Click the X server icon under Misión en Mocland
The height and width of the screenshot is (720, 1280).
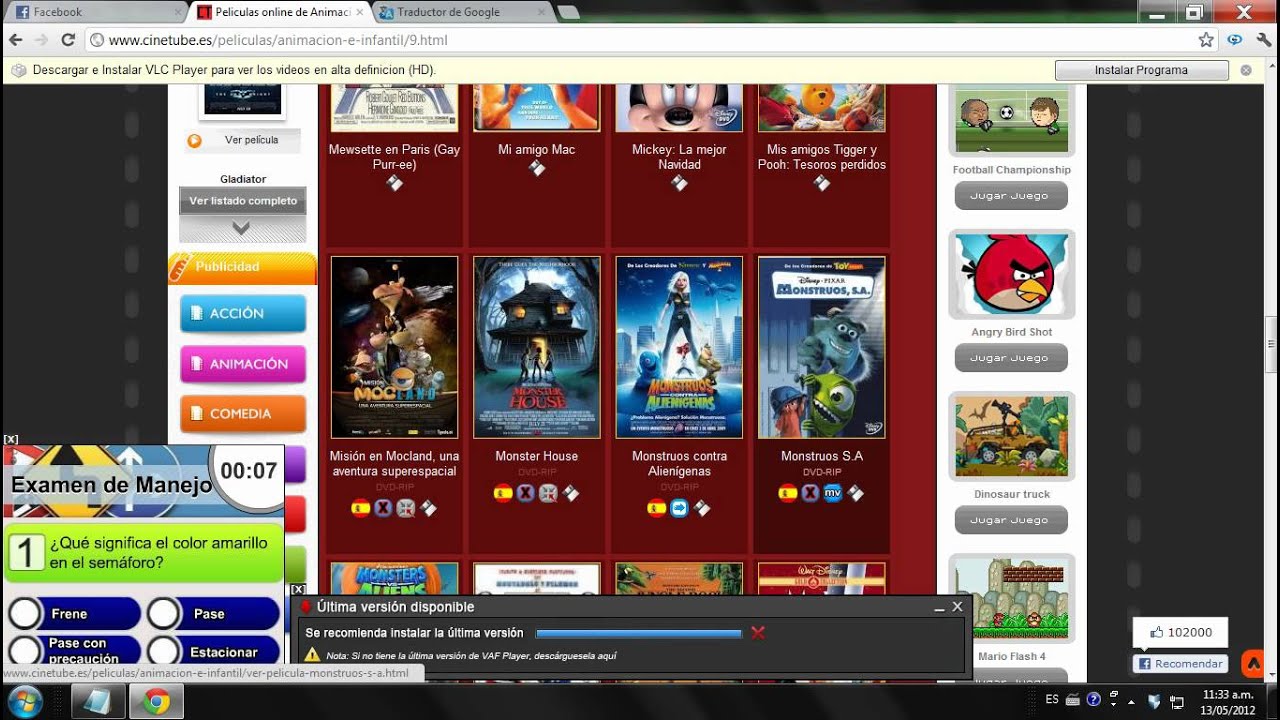(x=383, y=508)
